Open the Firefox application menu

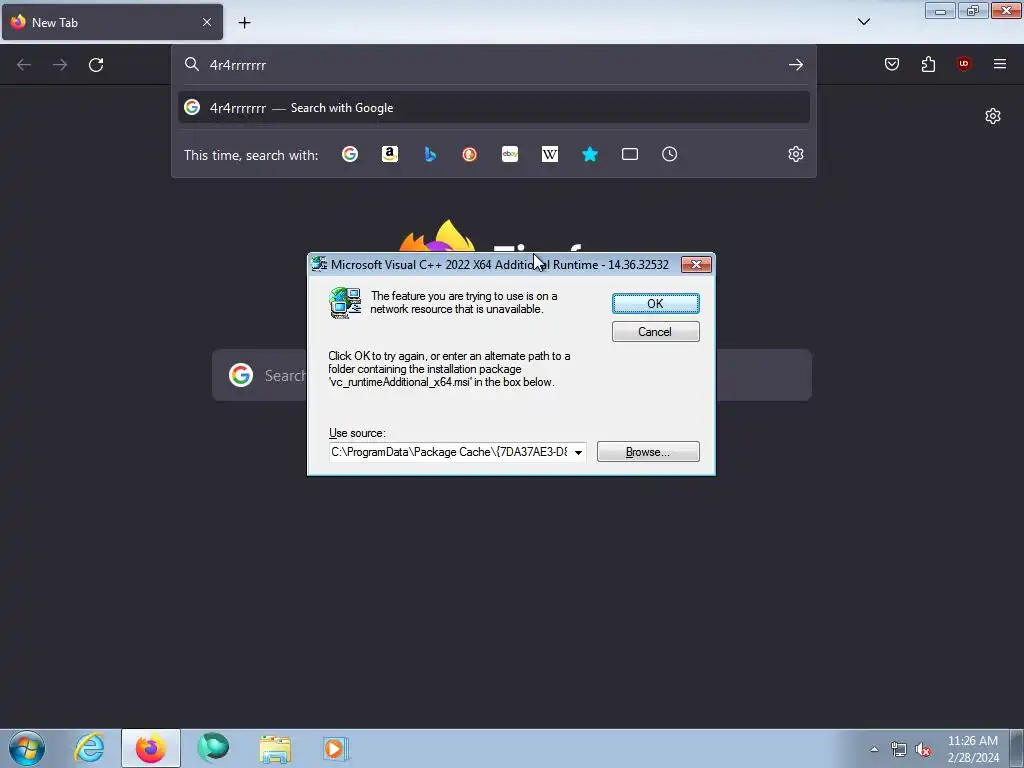pos(1000,64)
